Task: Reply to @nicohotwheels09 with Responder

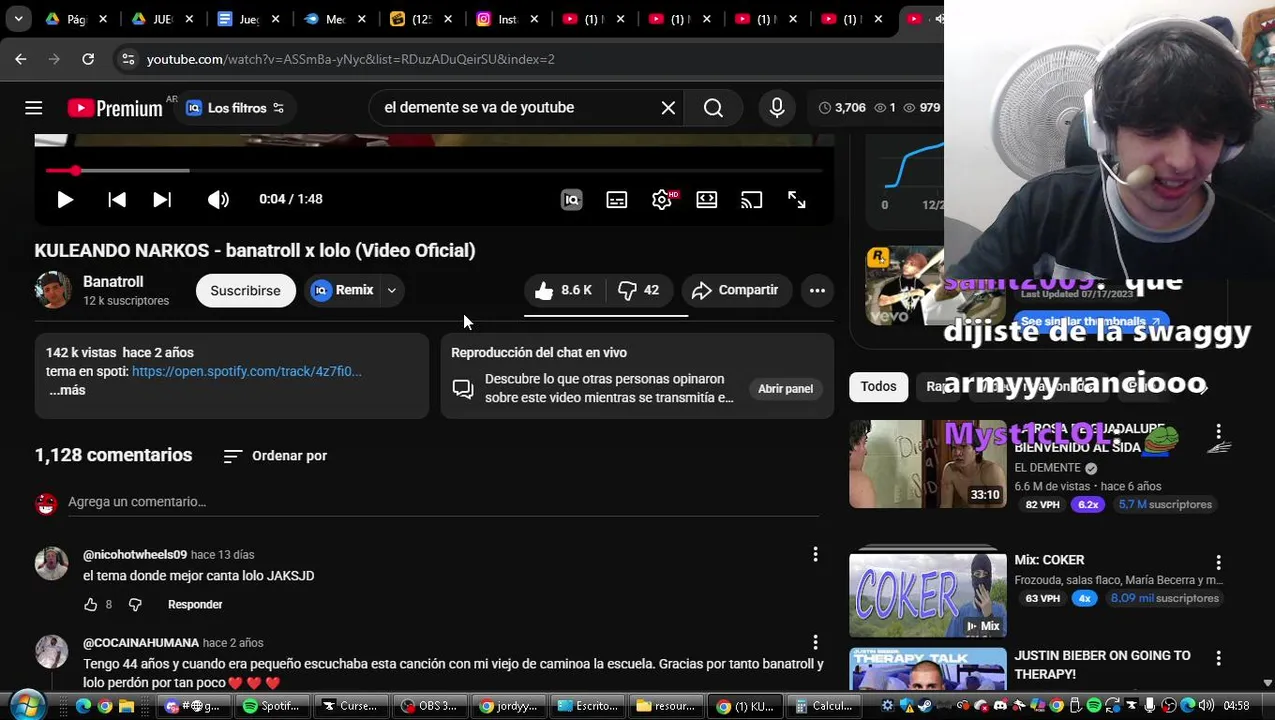Action: coord(195,605)
